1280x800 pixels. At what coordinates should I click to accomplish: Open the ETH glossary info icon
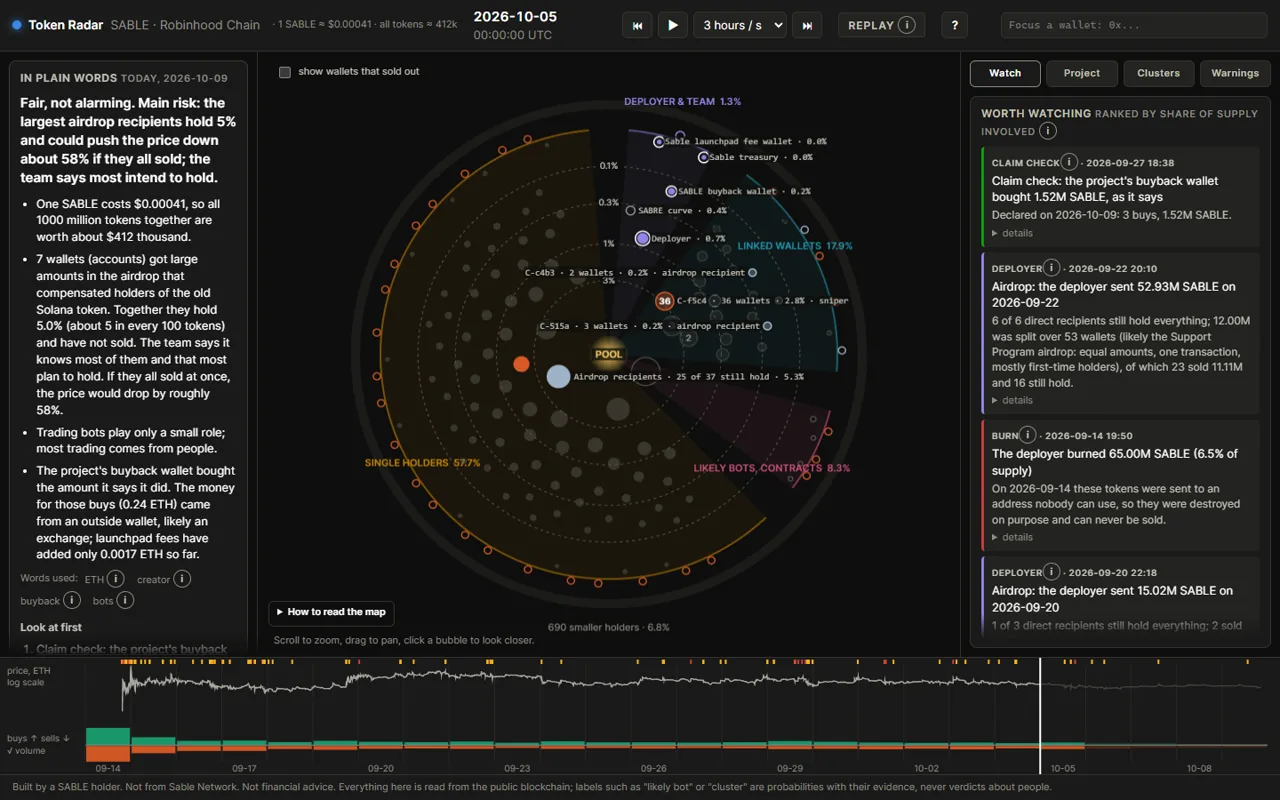pos(116,579)
